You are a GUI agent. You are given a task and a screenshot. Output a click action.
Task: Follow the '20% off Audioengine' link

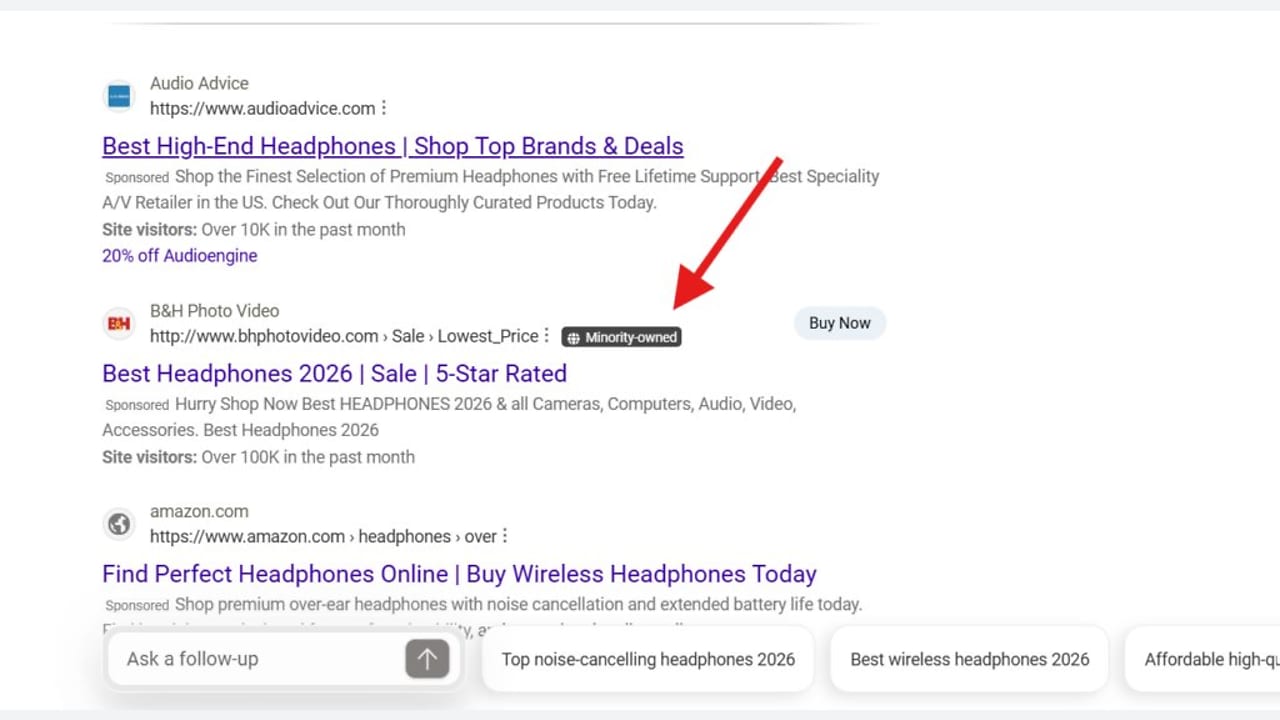(x=180, y=256)
